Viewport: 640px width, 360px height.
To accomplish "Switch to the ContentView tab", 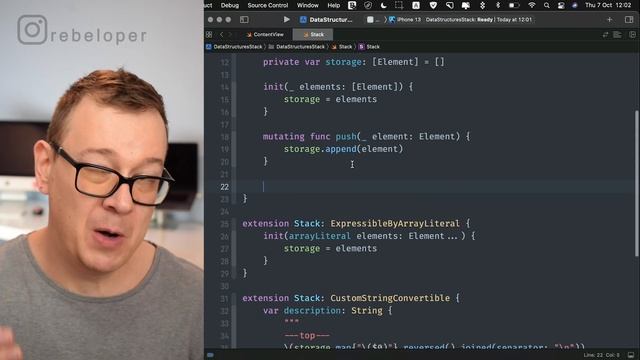I will click(265, 35).
